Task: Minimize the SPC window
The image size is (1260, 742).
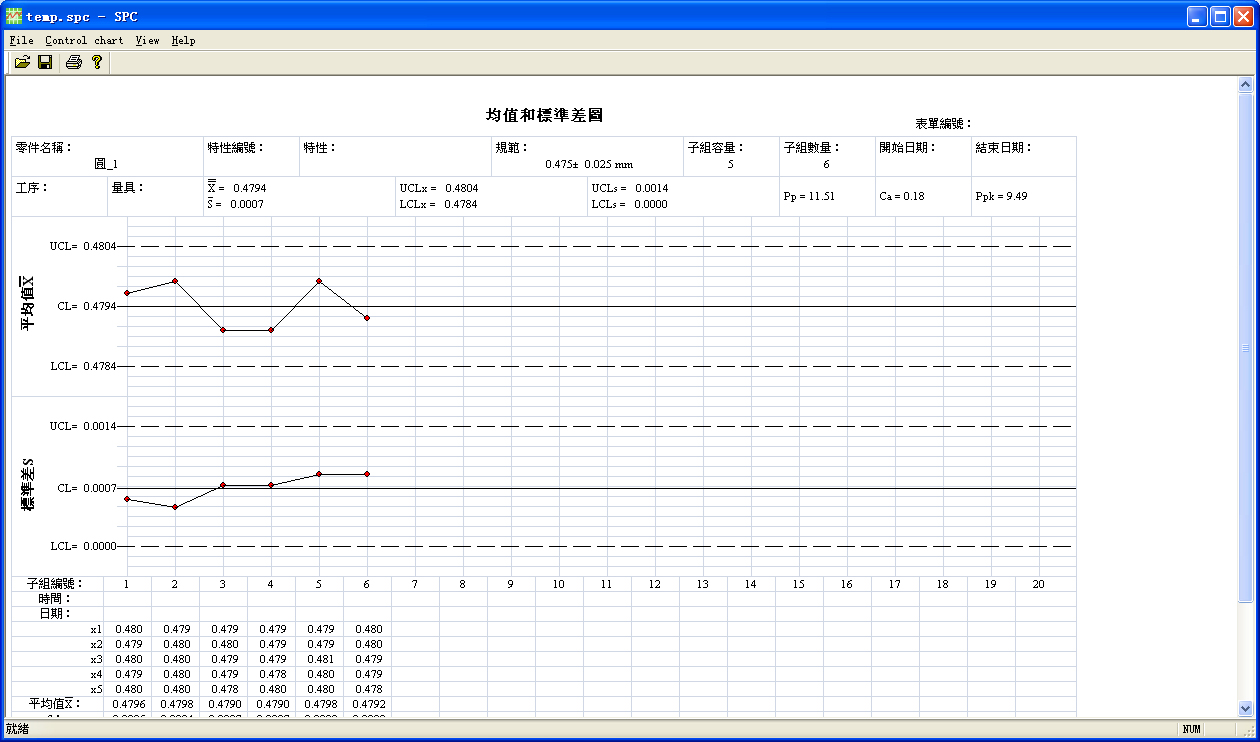Action: [1197, 17]
